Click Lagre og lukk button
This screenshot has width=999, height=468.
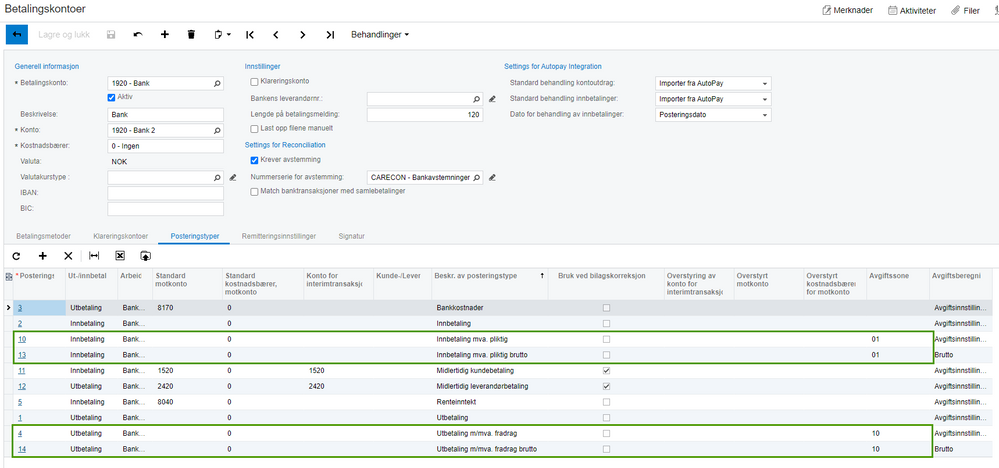click(64, 35)
